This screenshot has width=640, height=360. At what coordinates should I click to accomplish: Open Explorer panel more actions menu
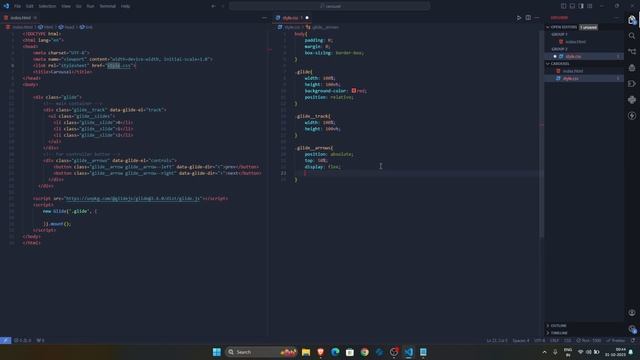pos(616,18)
